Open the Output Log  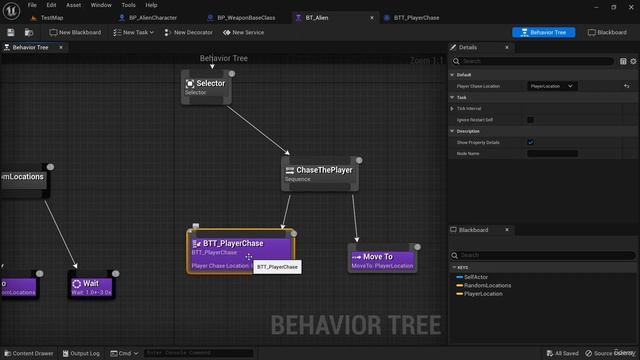[x=81, y=353]
